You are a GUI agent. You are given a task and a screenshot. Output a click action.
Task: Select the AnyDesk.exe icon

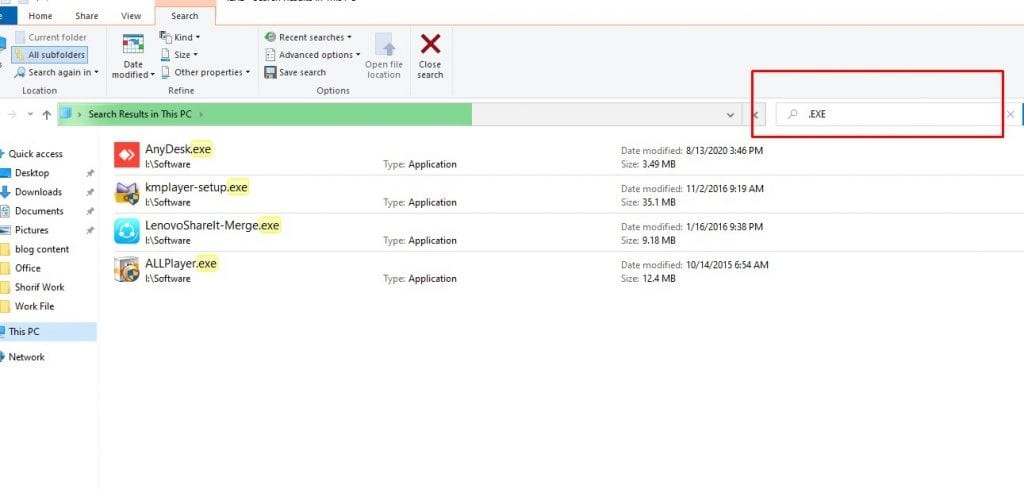click(x=127, y=155)
